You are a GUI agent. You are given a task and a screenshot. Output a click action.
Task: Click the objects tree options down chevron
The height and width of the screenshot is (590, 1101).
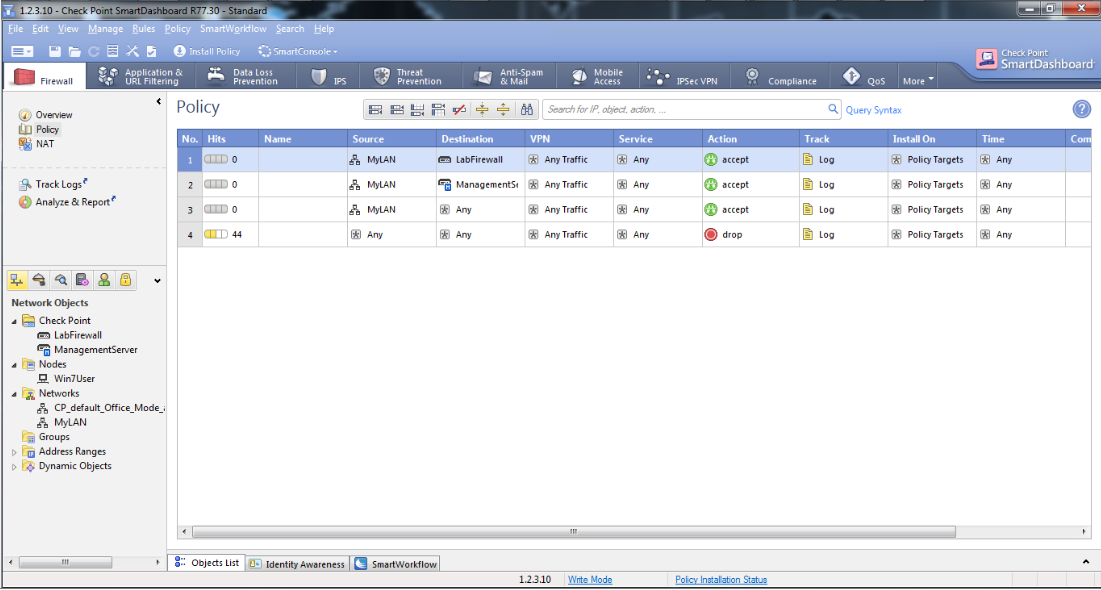(157, 281)
